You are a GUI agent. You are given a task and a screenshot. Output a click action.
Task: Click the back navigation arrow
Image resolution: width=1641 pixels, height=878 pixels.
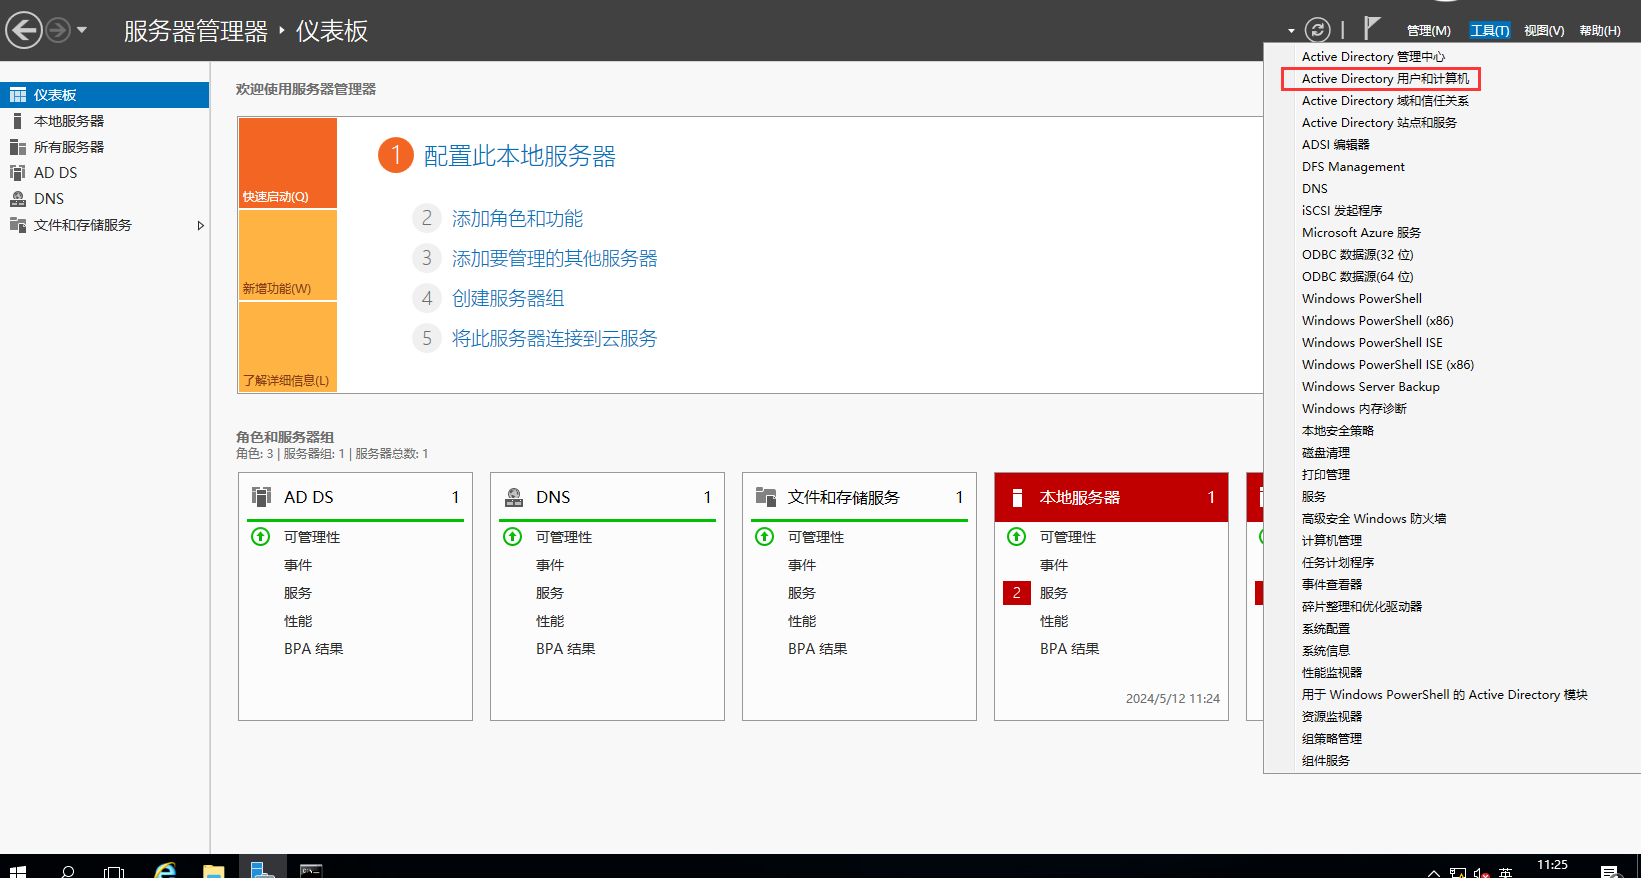pyautogui.click(x=24, y=30)
